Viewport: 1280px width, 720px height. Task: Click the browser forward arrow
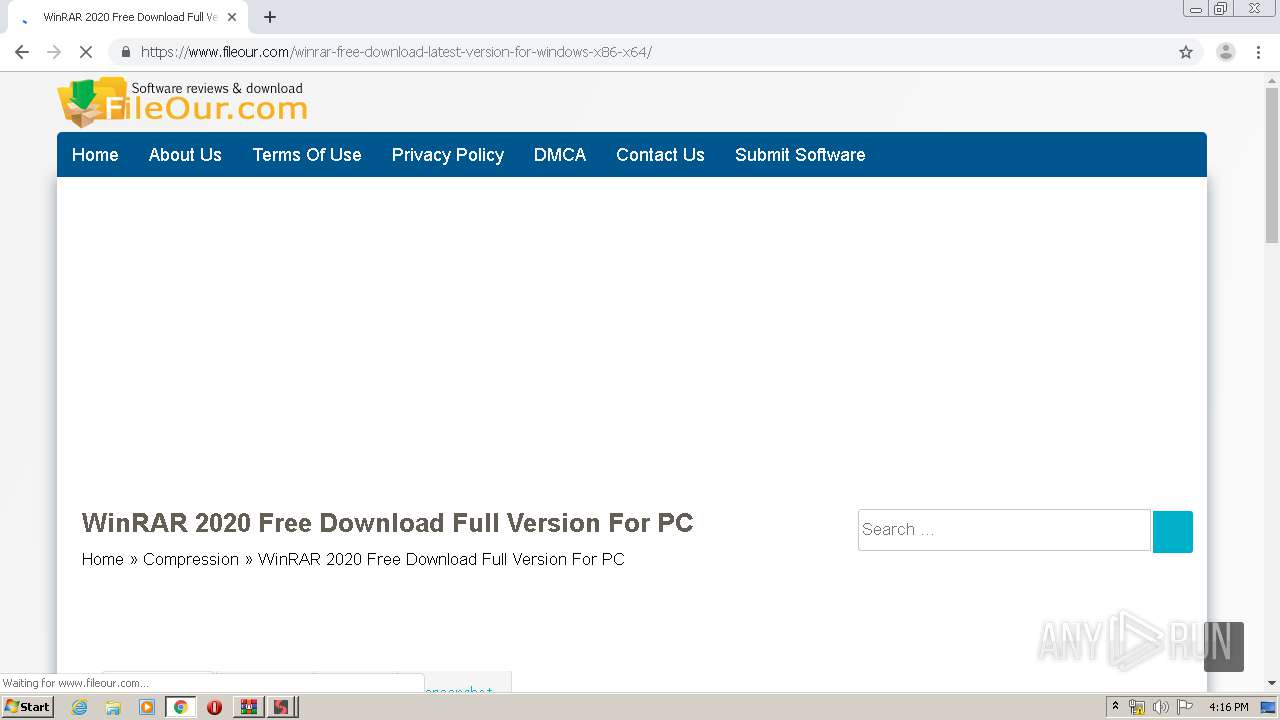[54, 52]
